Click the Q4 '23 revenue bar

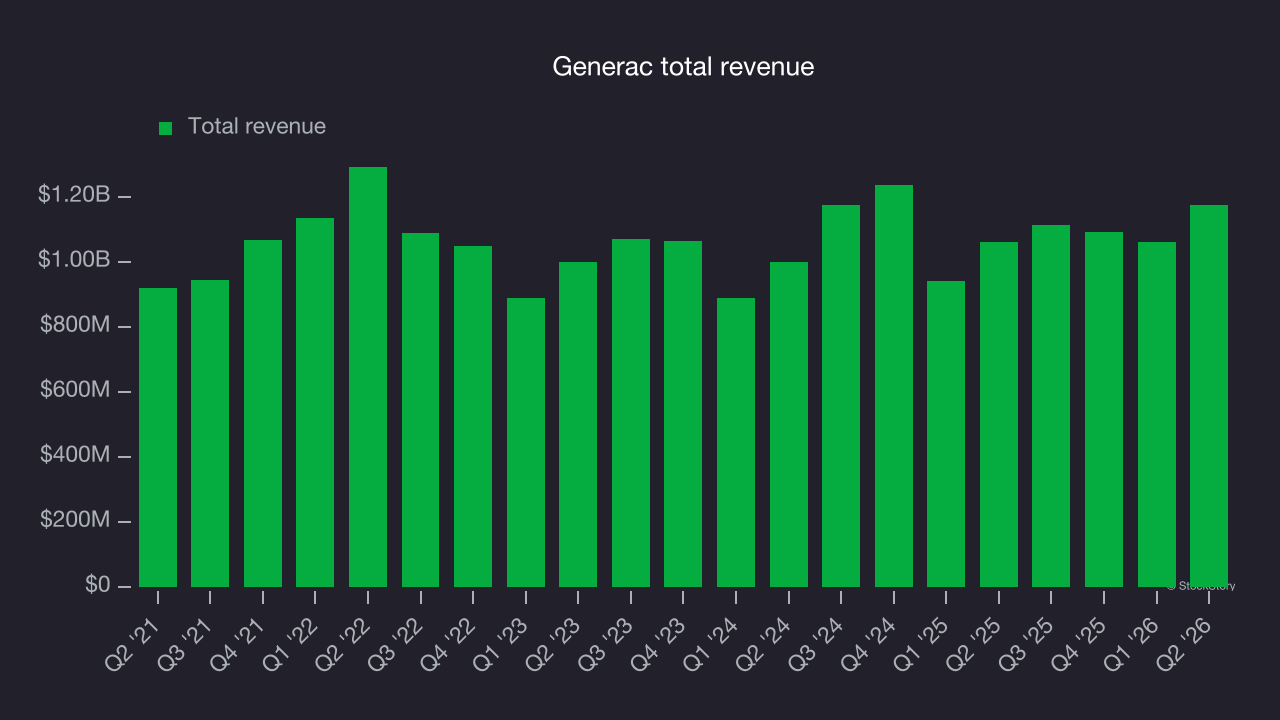[x=683, y=414]
